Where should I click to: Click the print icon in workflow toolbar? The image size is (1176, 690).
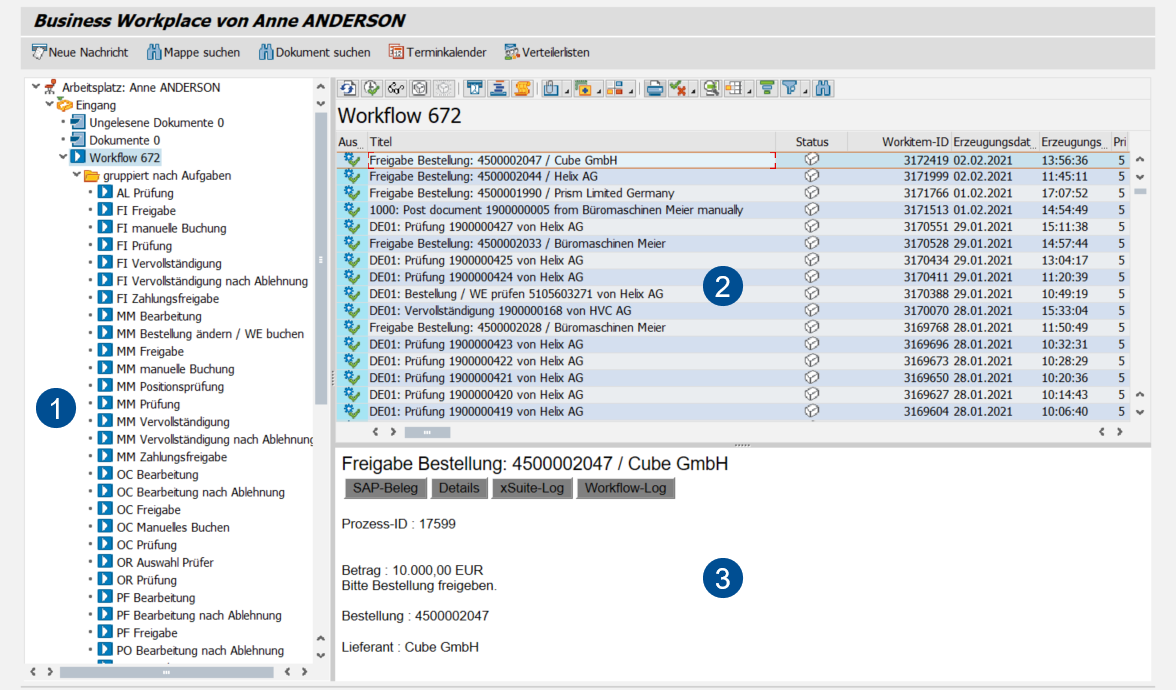[x=654, y=88]
